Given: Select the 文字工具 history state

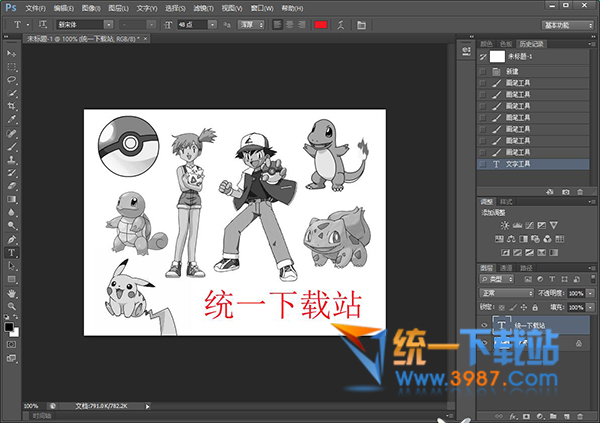Looking at the screenshot, I should [533, 164].
